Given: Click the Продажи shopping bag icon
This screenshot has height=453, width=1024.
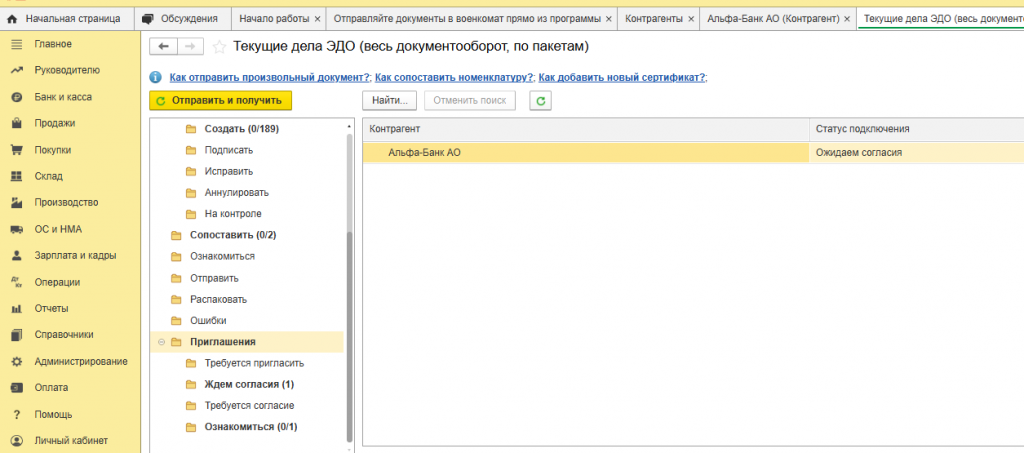Looking at the screenshot, I should pyautogui.click(x=18, y=123).
